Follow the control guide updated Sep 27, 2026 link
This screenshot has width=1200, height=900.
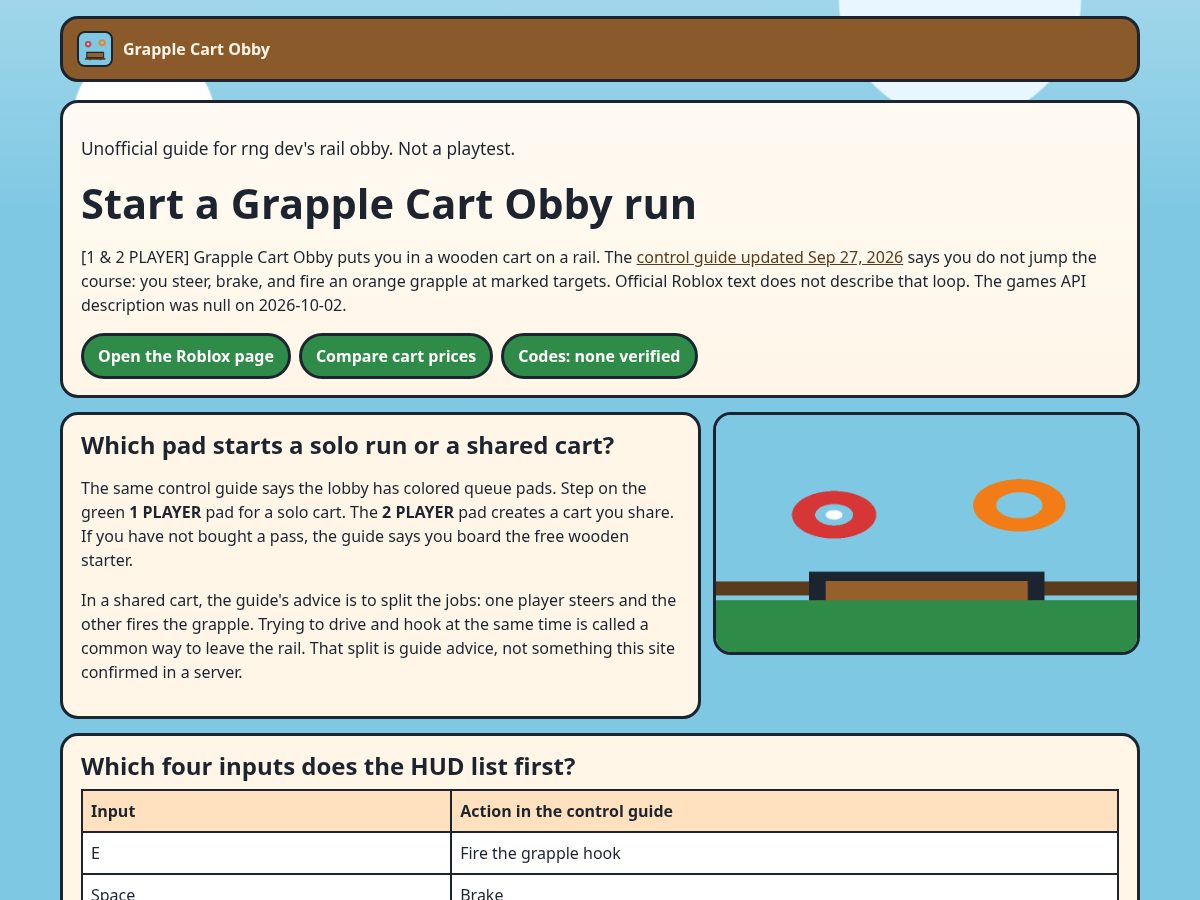769,257
